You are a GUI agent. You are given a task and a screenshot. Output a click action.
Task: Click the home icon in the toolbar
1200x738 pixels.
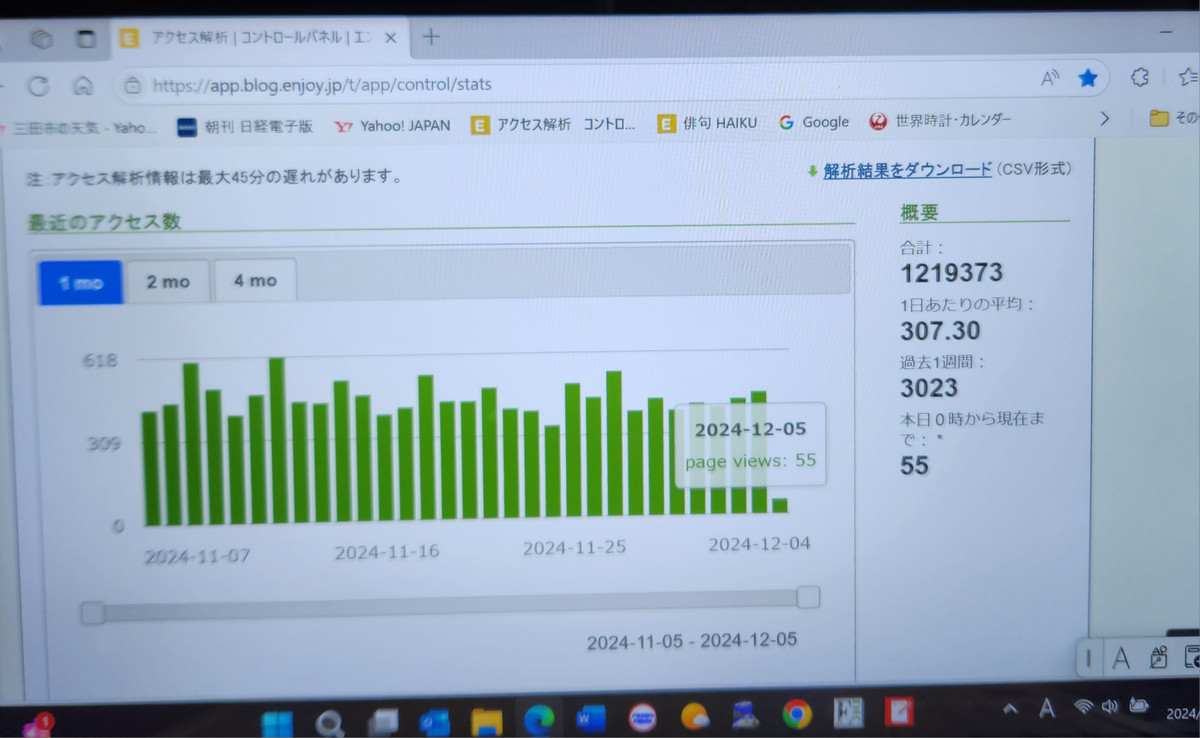click(84, 85)
